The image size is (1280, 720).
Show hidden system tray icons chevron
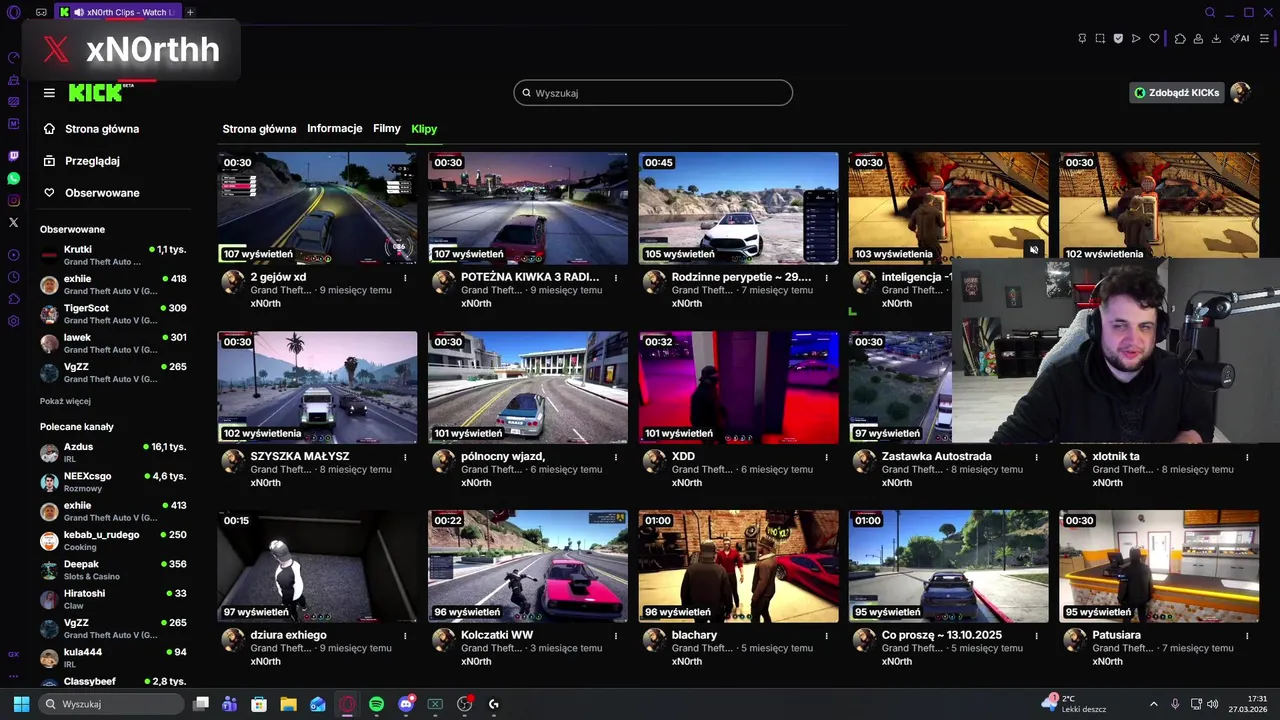click(1153, 704)
